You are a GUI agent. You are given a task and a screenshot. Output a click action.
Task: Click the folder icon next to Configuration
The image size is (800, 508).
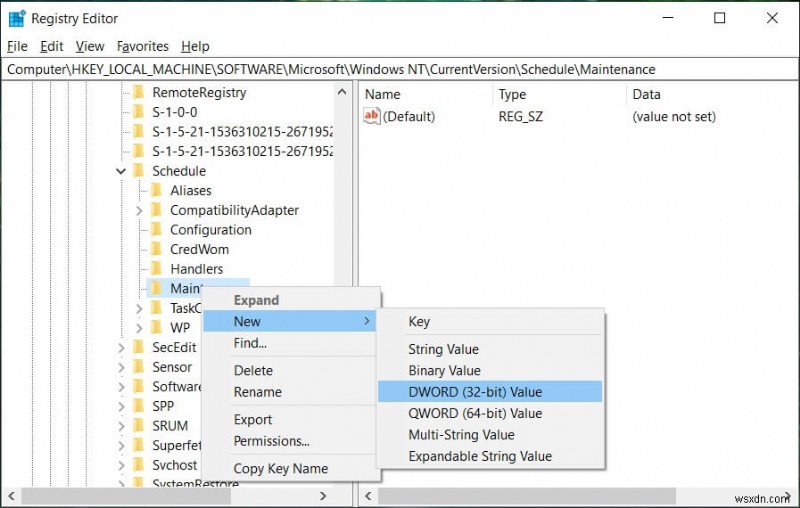(x=156, y=230)
